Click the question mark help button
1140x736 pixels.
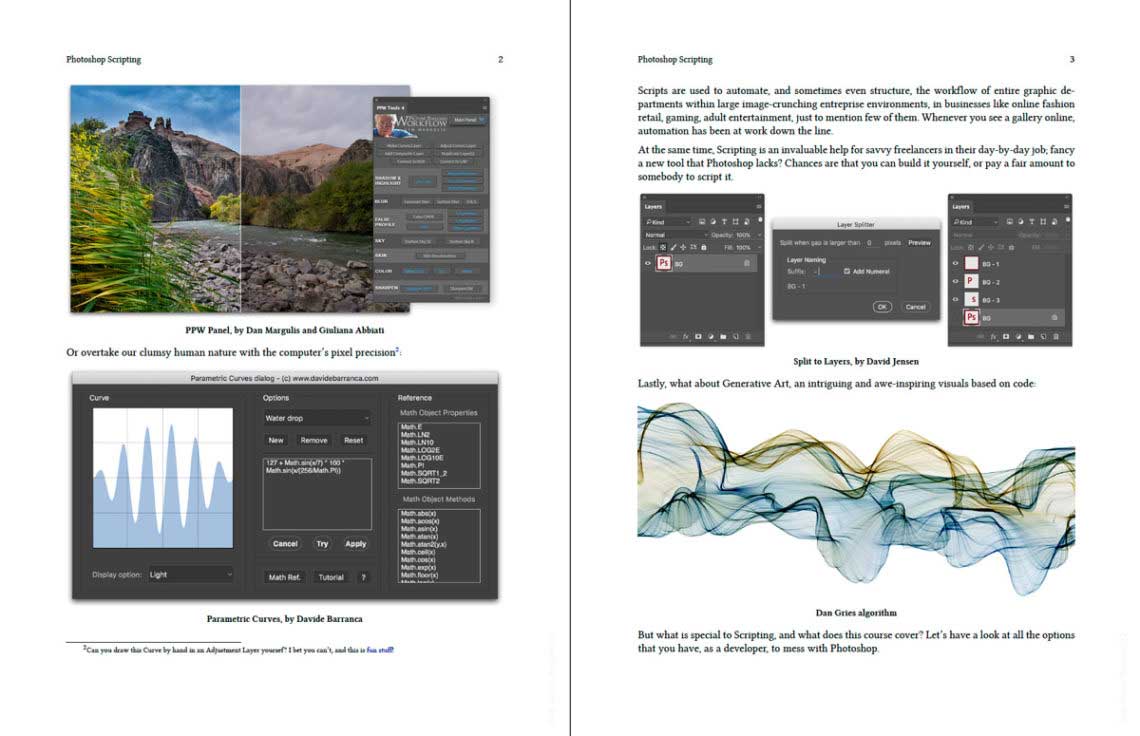pyautogui.click(x=363, y=577)
